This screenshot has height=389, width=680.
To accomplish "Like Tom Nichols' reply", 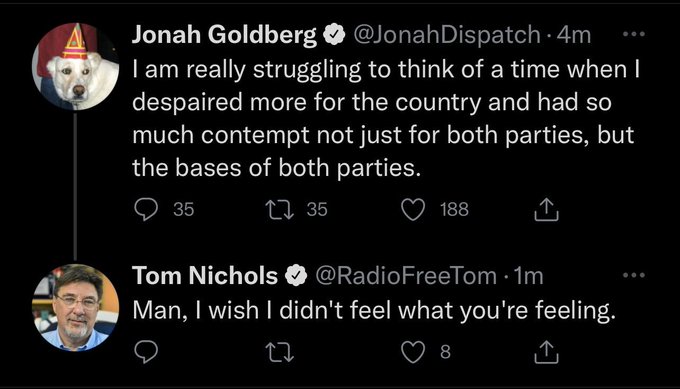I will click(x=412, y=352).
